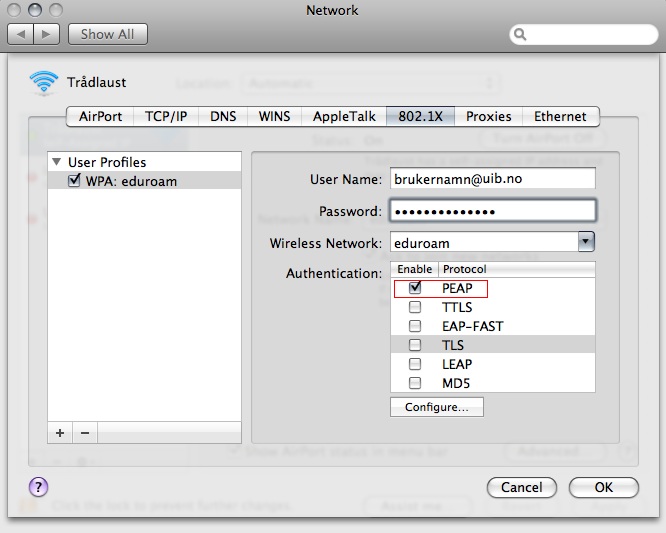Collapse the User Profiles disclosure triangle

(58, 162)
